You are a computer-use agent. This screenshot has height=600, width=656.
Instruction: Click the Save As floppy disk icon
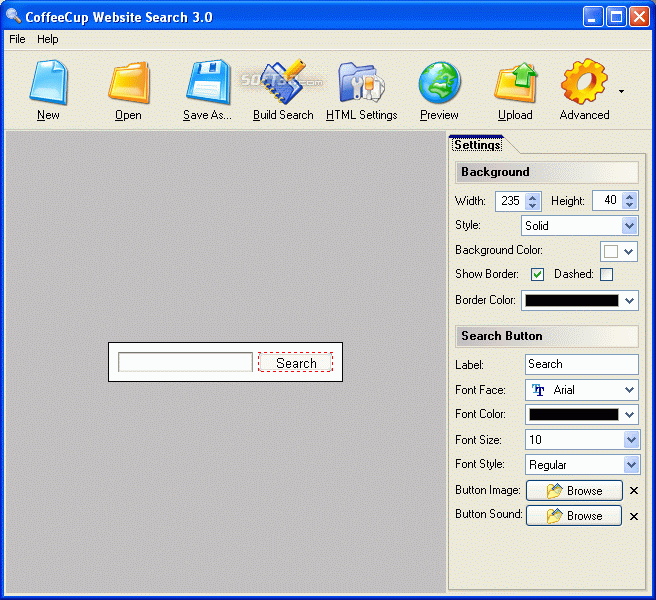pos(208,82)
